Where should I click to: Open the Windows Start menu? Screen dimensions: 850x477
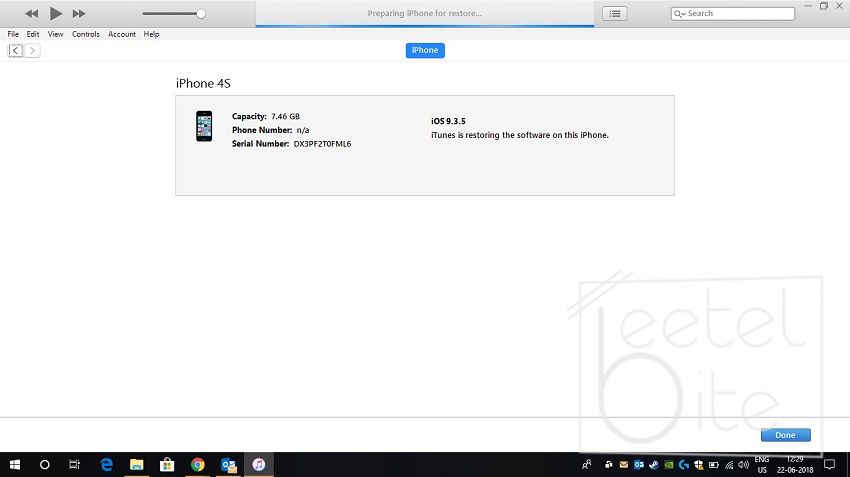[x=14, y=465]
